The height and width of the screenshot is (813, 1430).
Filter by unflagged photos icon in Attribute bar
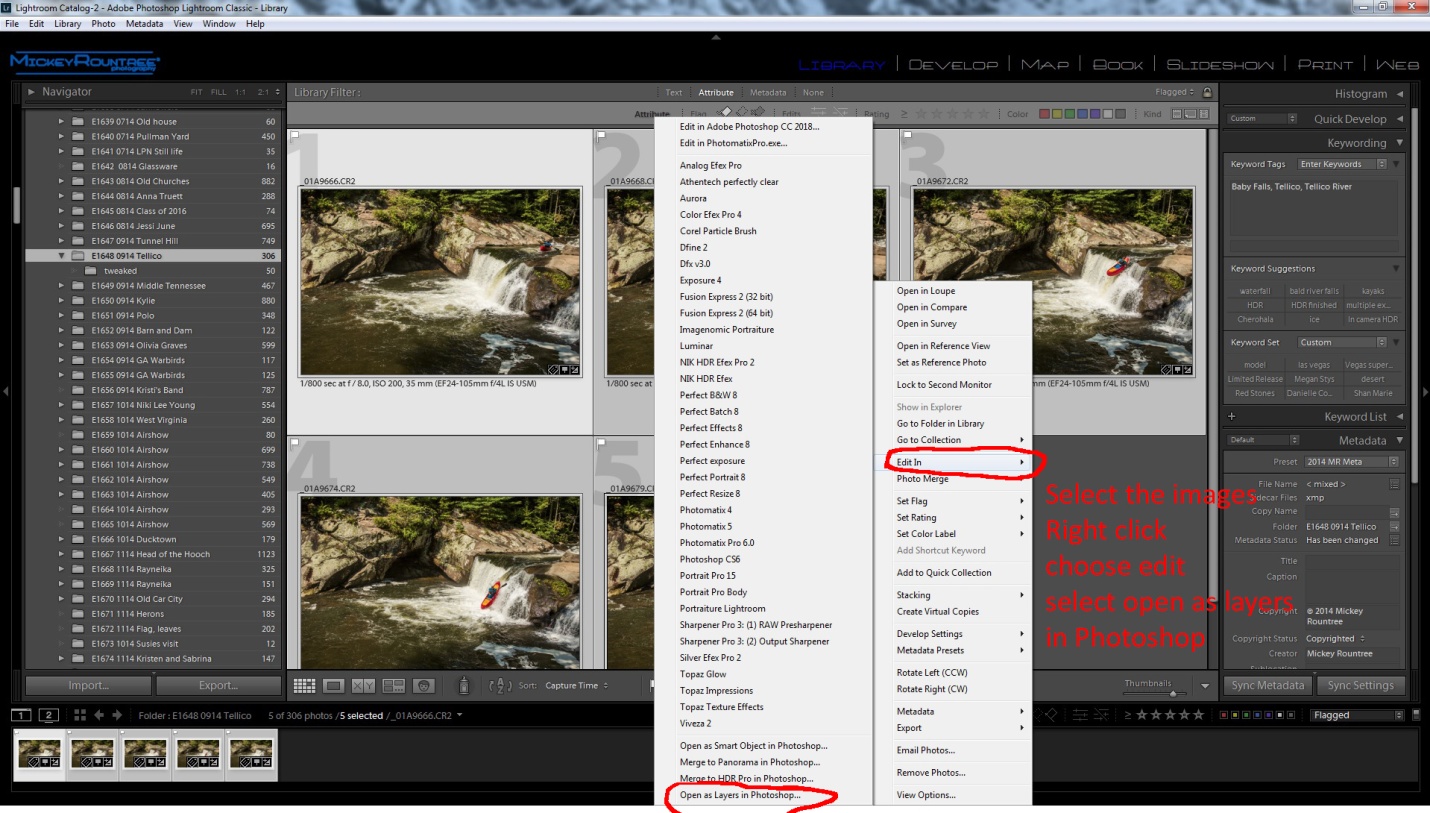click(741, 113)
